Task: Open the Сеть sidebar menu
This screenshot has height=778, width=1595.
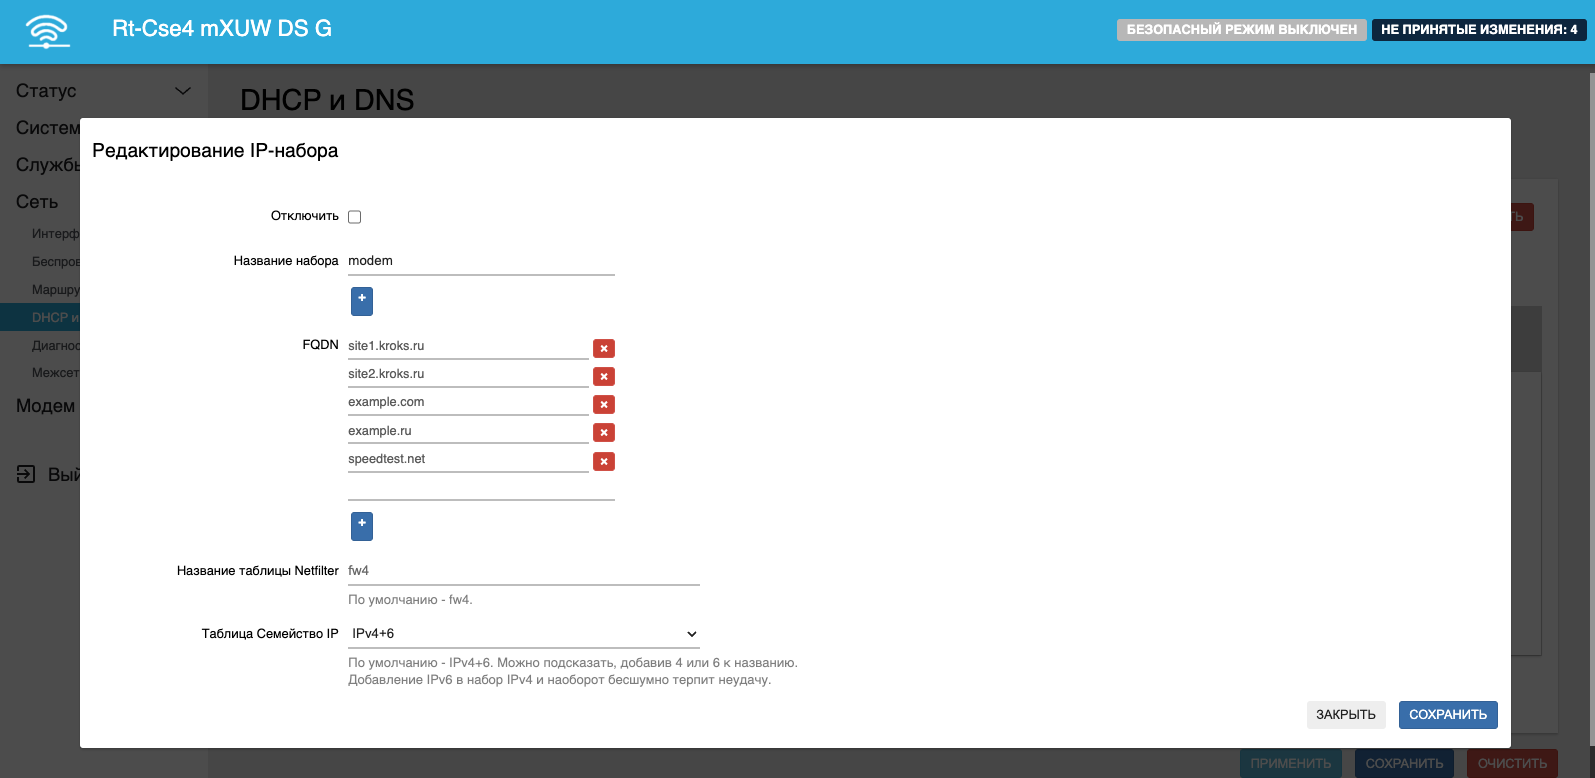Action: 37,202
